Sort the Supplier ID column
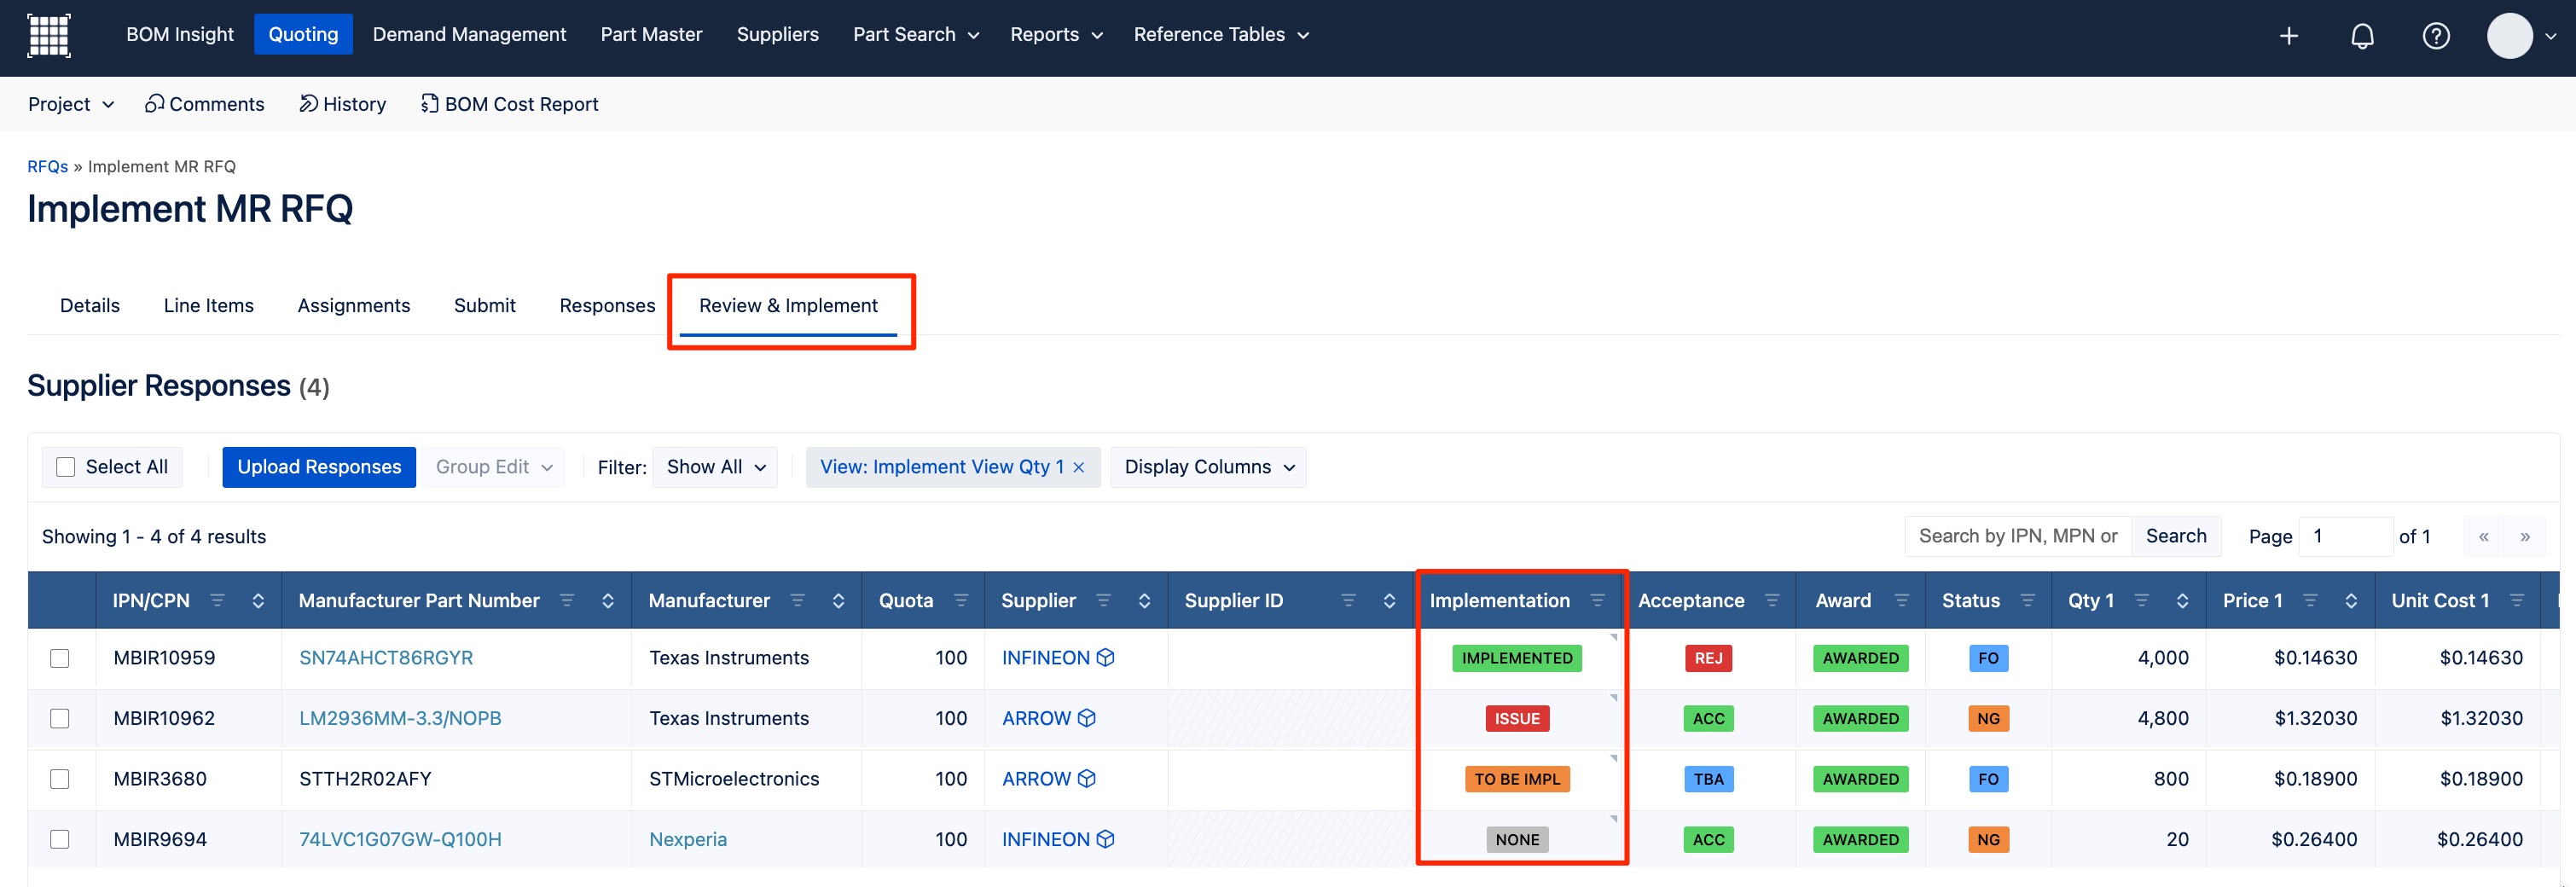Image resolution: width=2576 pixels, height=887 pixels. pyautogui.click(x=1390, y=600)
